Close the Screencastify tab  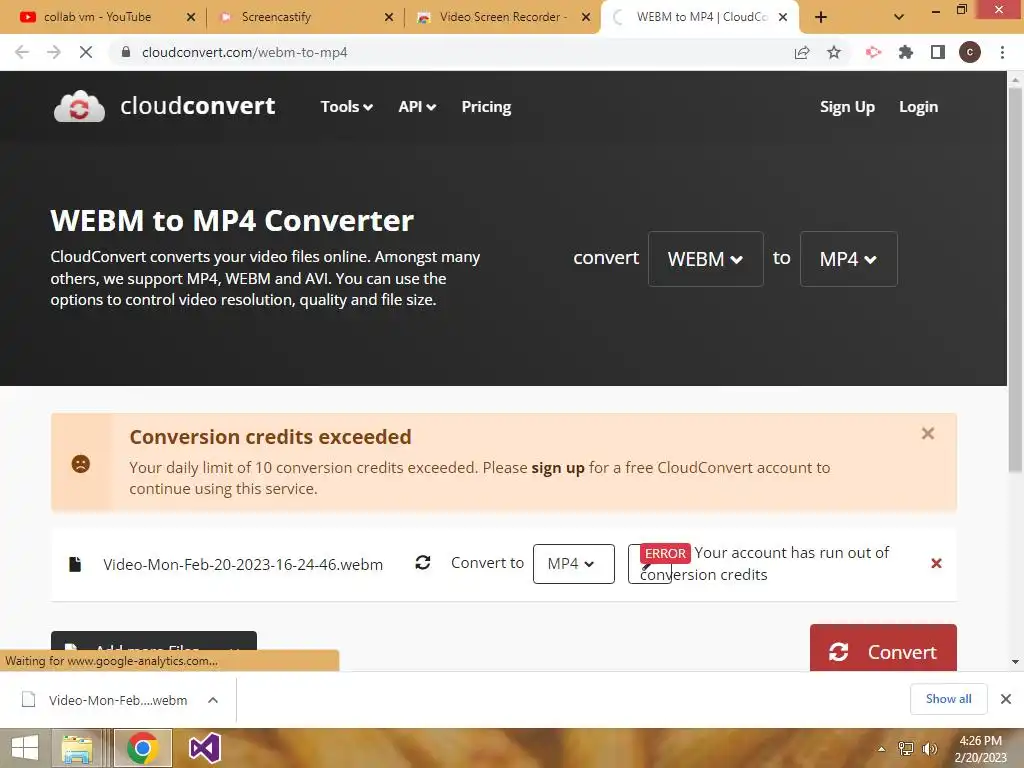coord(389,18)
